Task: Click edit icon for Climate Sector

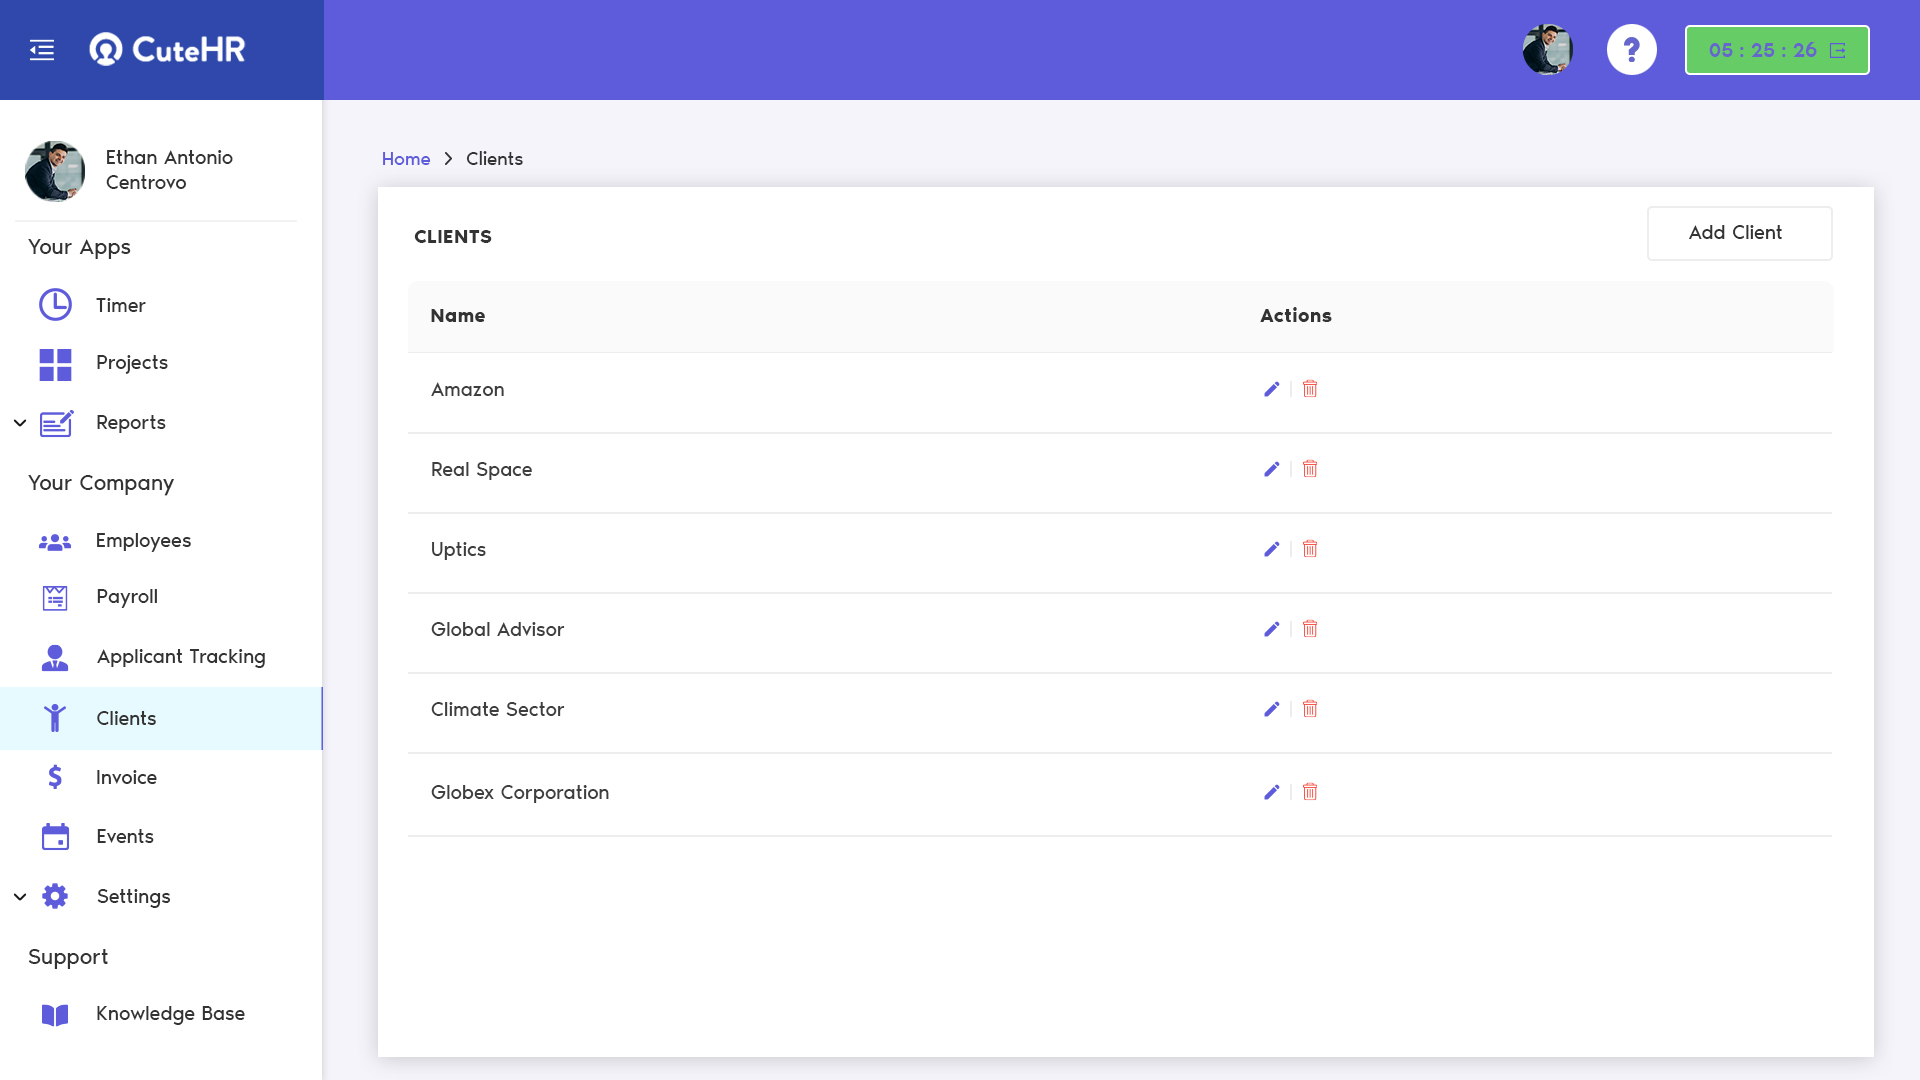Action: 1271,708
